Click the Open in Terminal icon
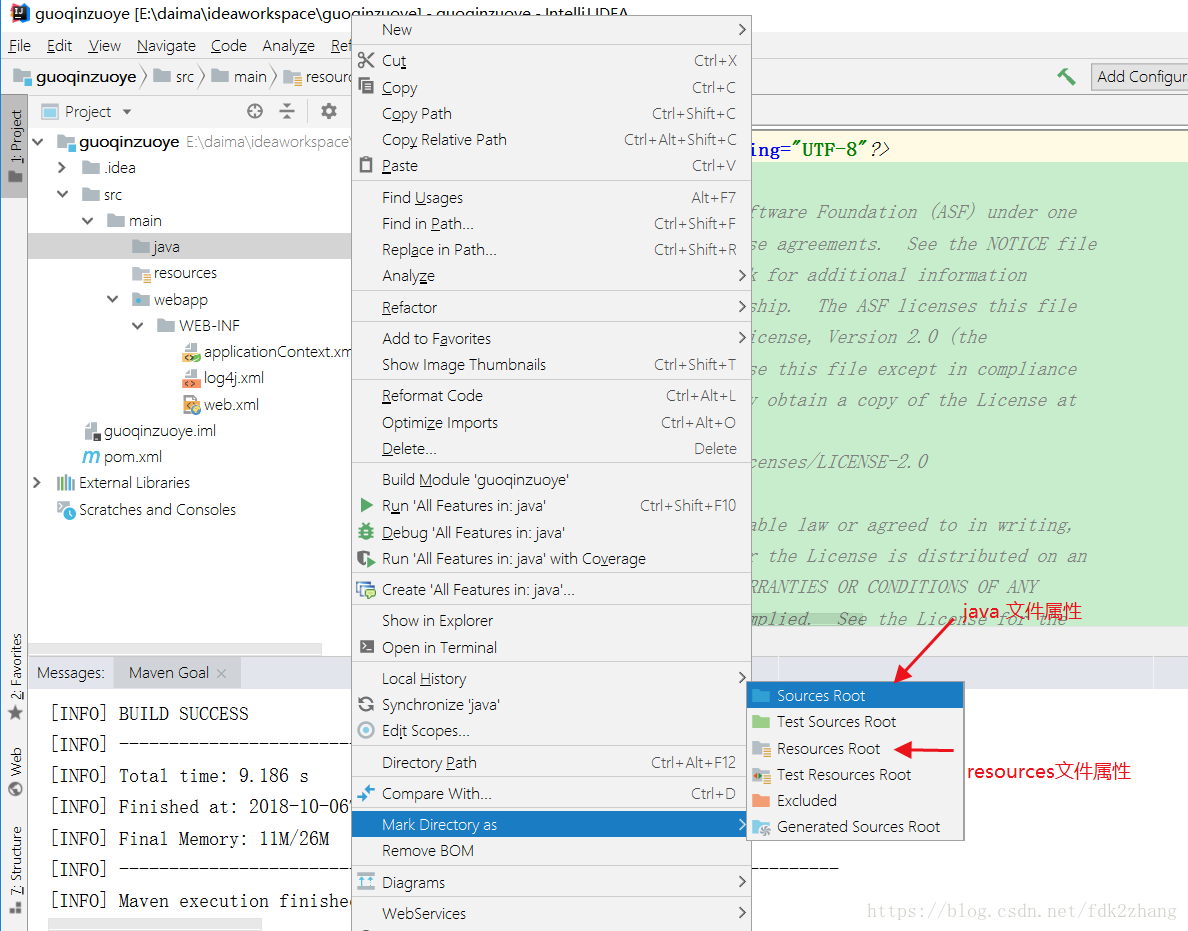1188x931 pixels. pos(366,646)
